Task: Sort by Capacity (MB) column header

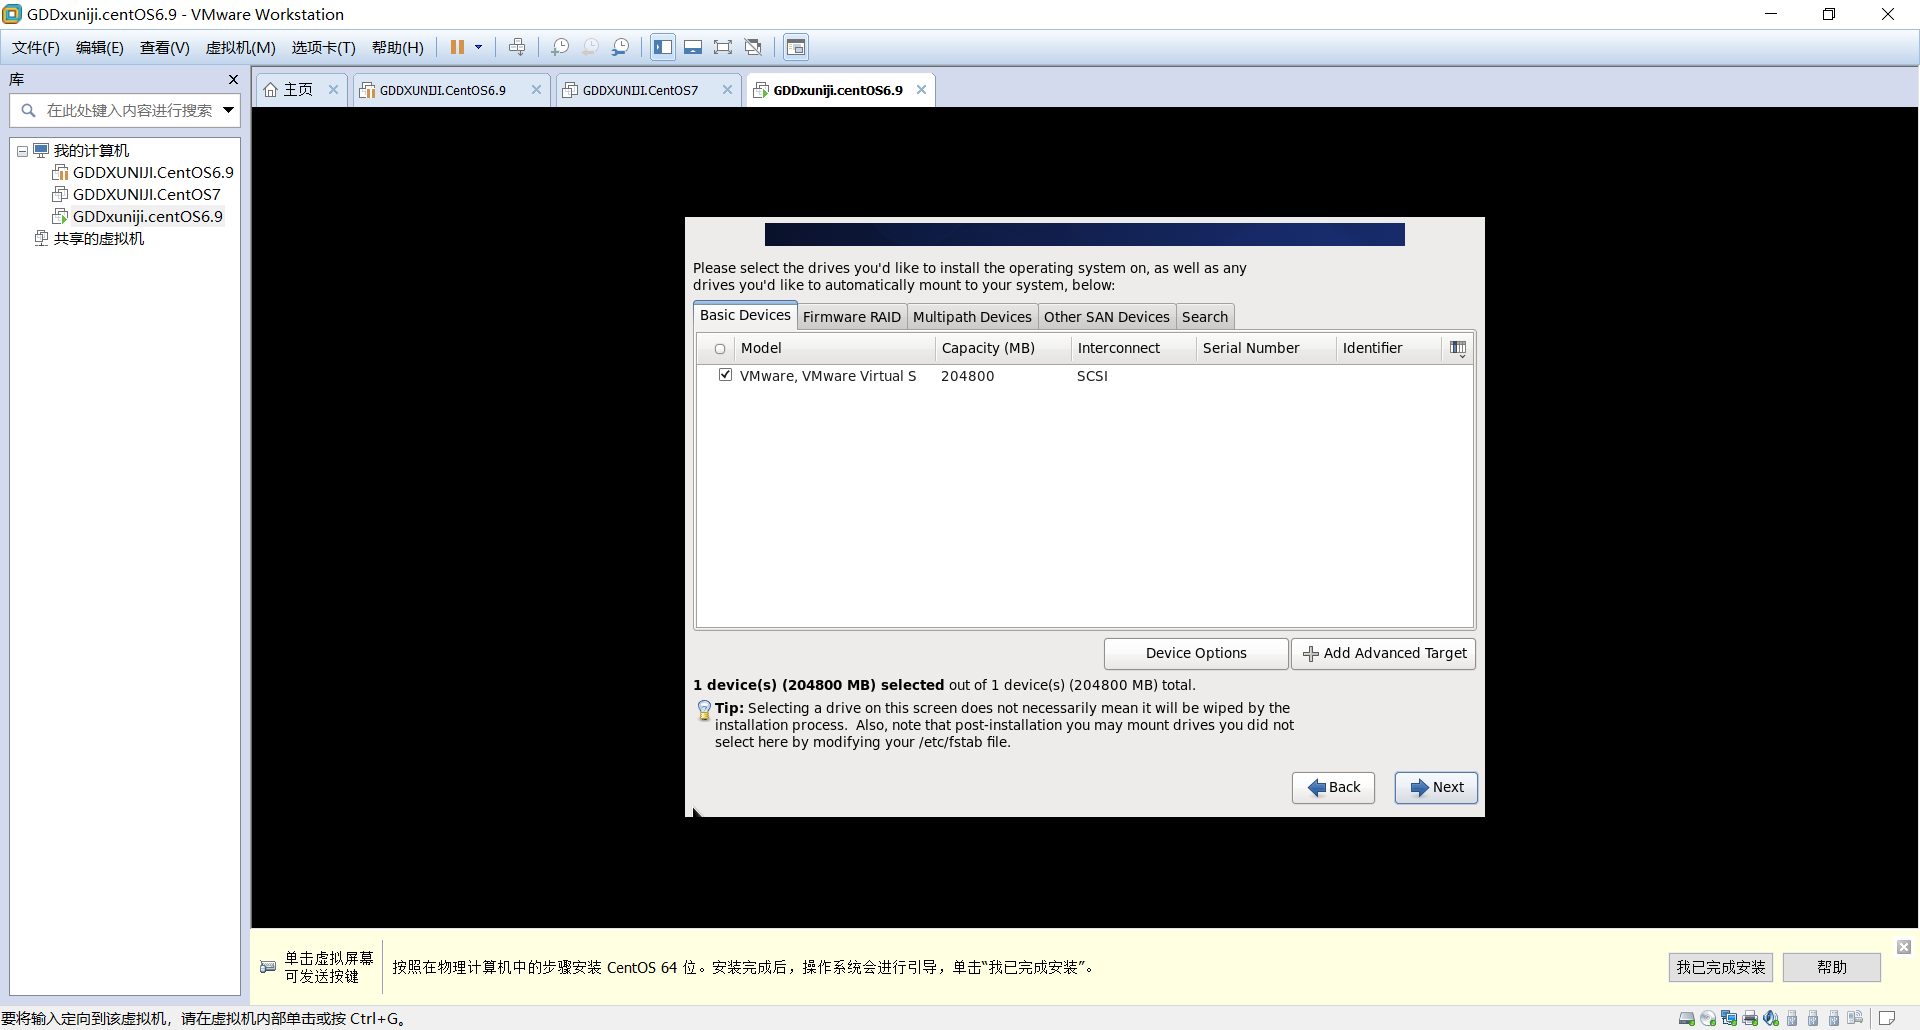Action: pos(1003,348)
